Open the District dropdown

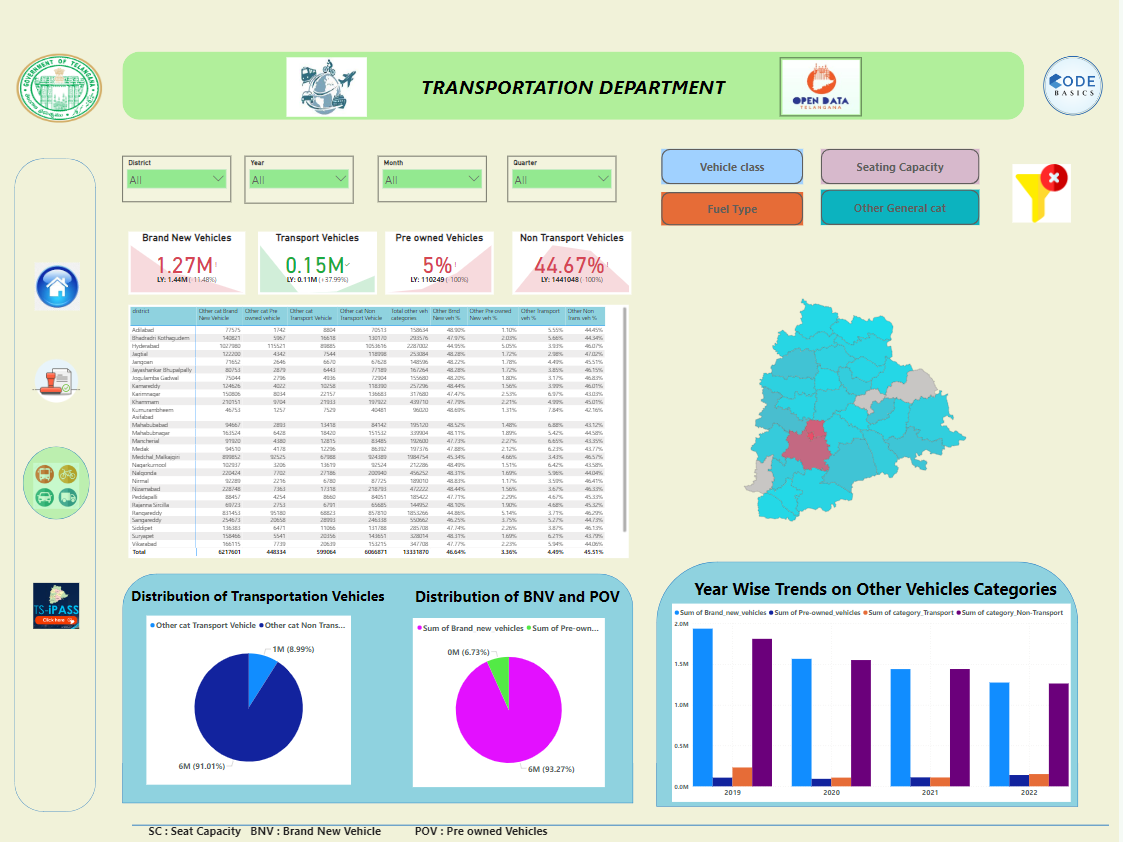217,178
